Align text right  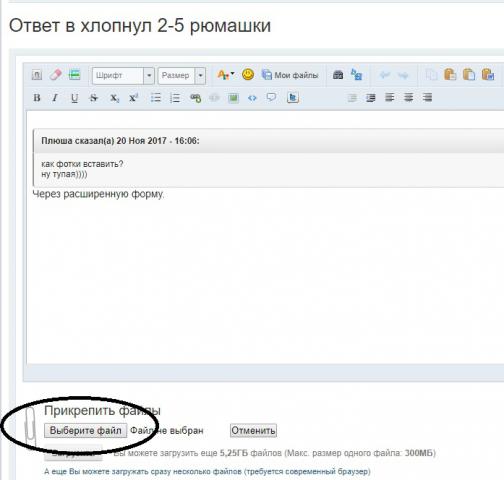tap(427, 97)
